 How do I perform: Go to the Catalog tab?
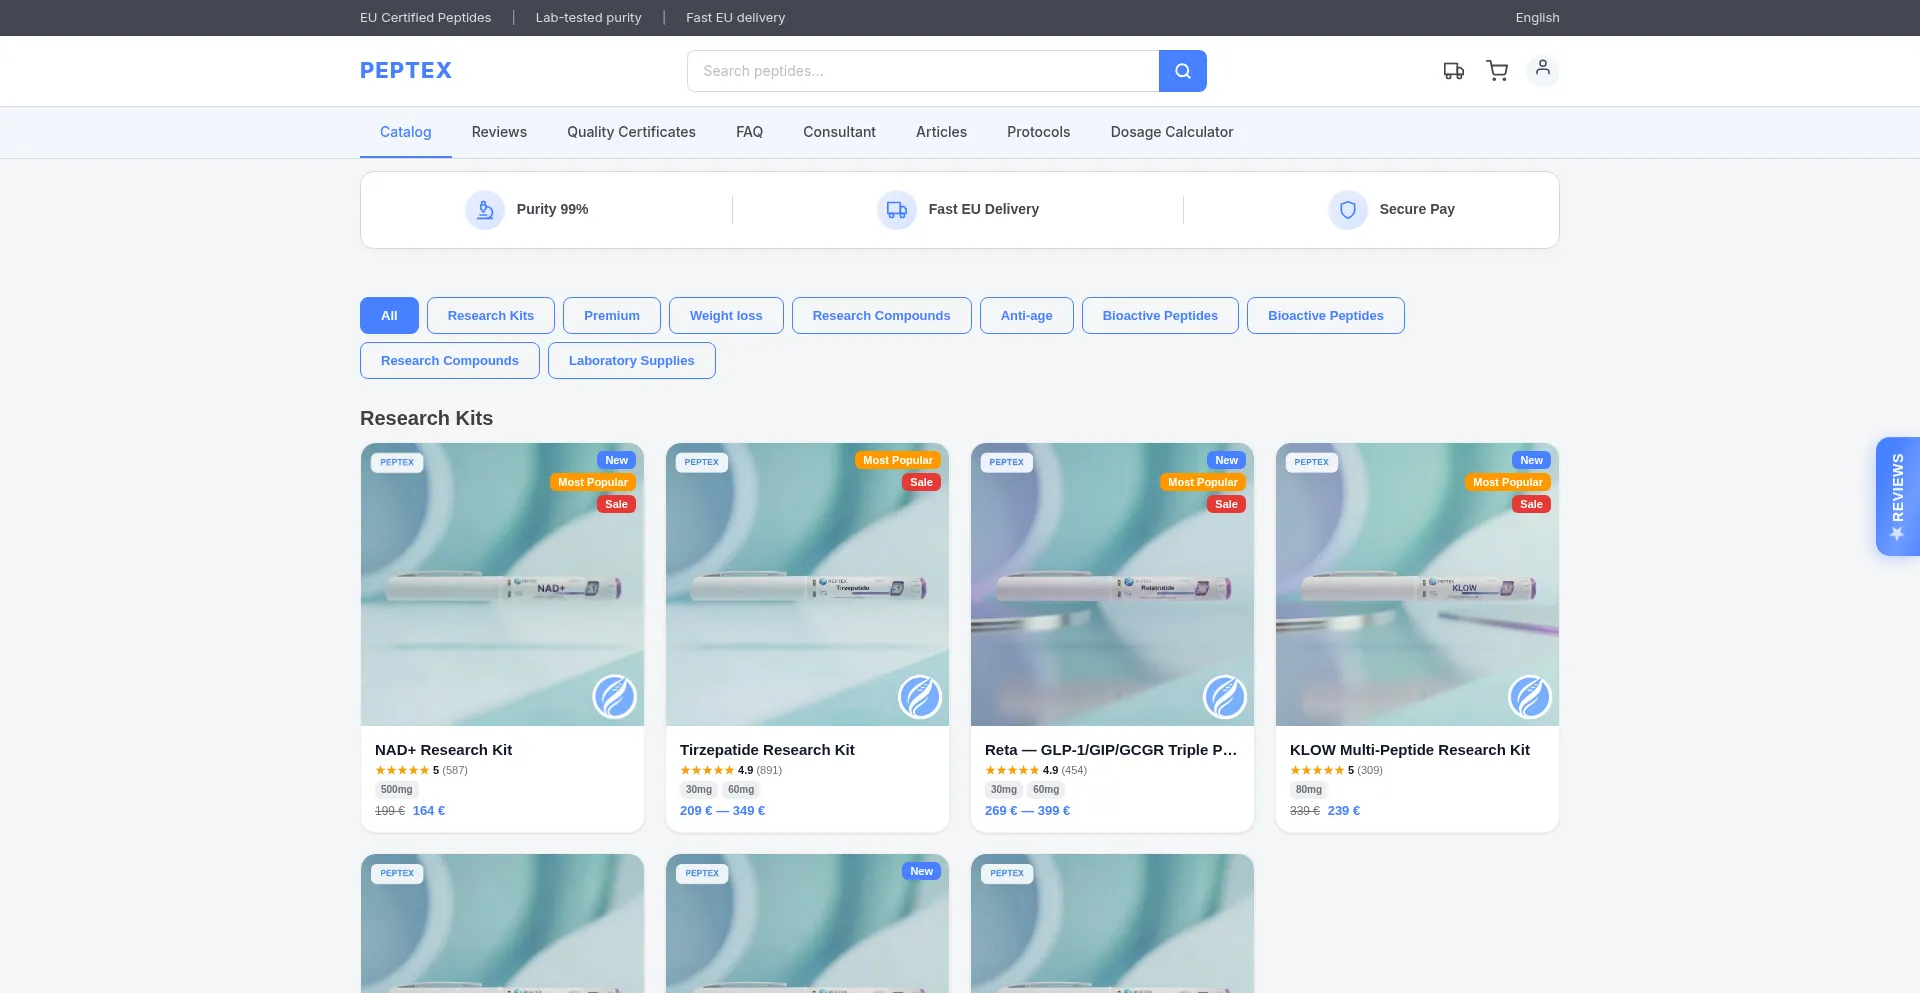406,132
